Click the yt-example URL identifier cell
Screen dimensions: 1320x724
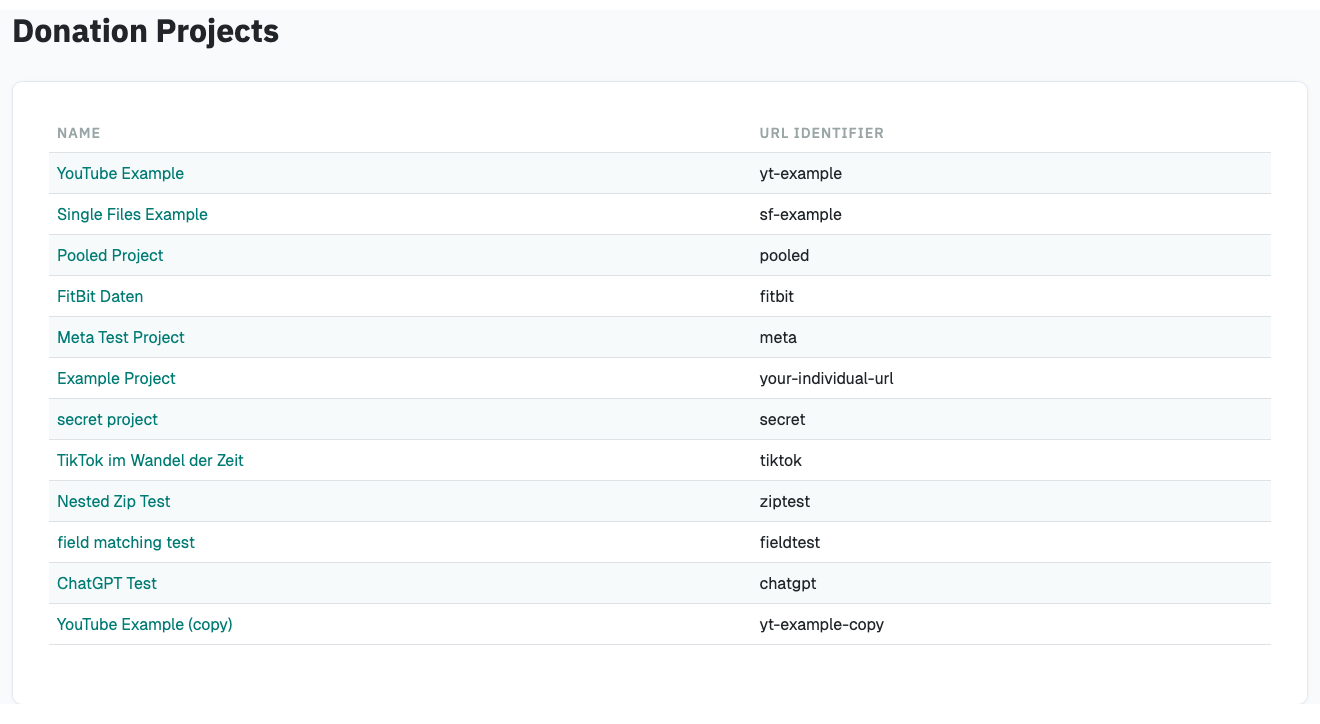[x=801, y=173]
